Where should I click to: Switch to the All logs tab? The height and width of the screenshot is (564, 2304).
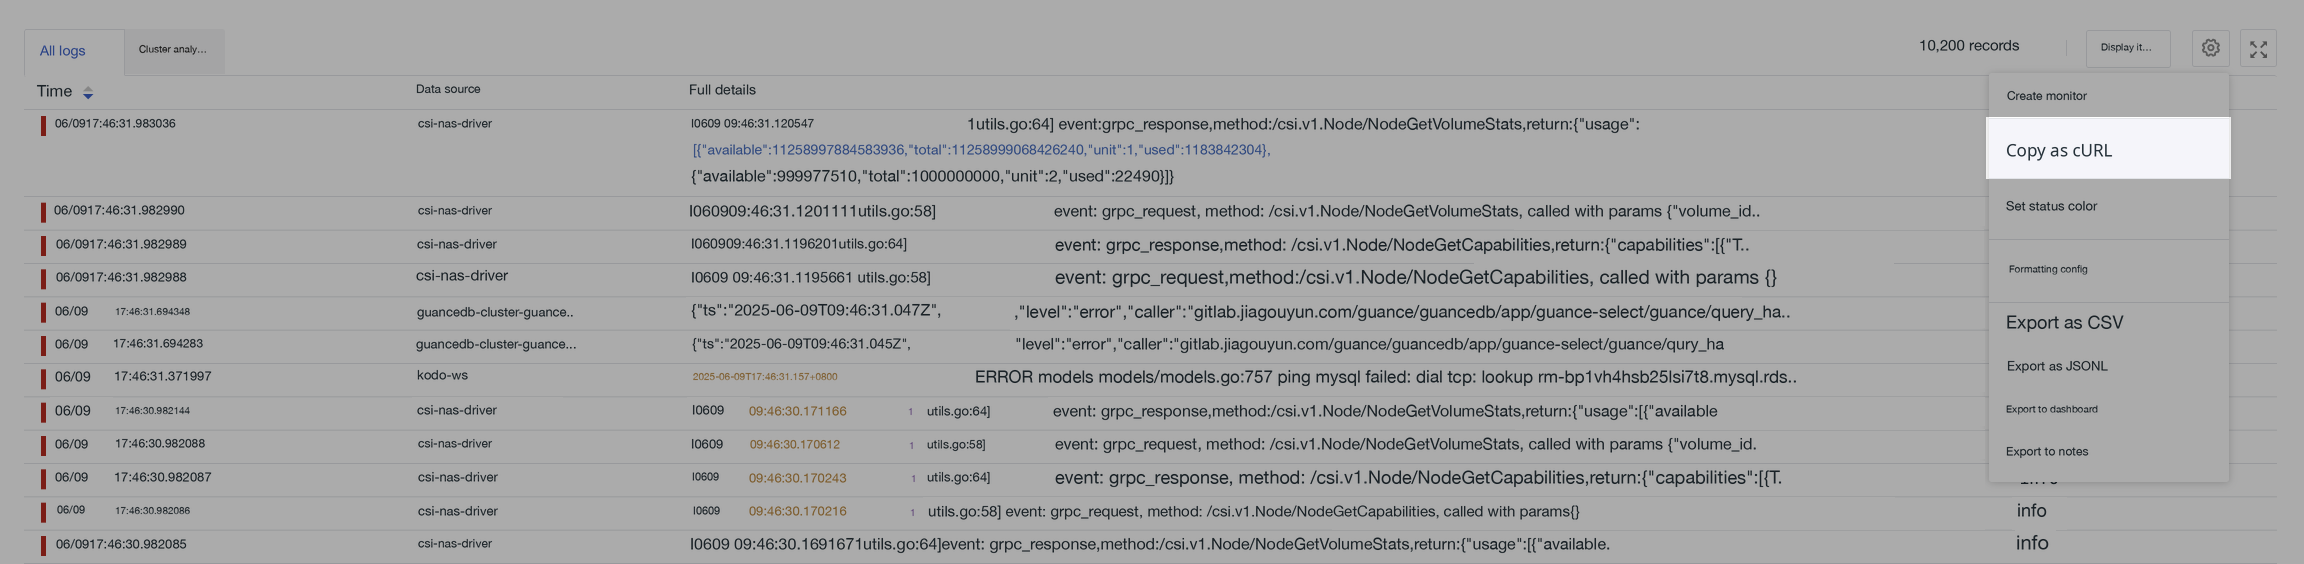tap(62, 51)
